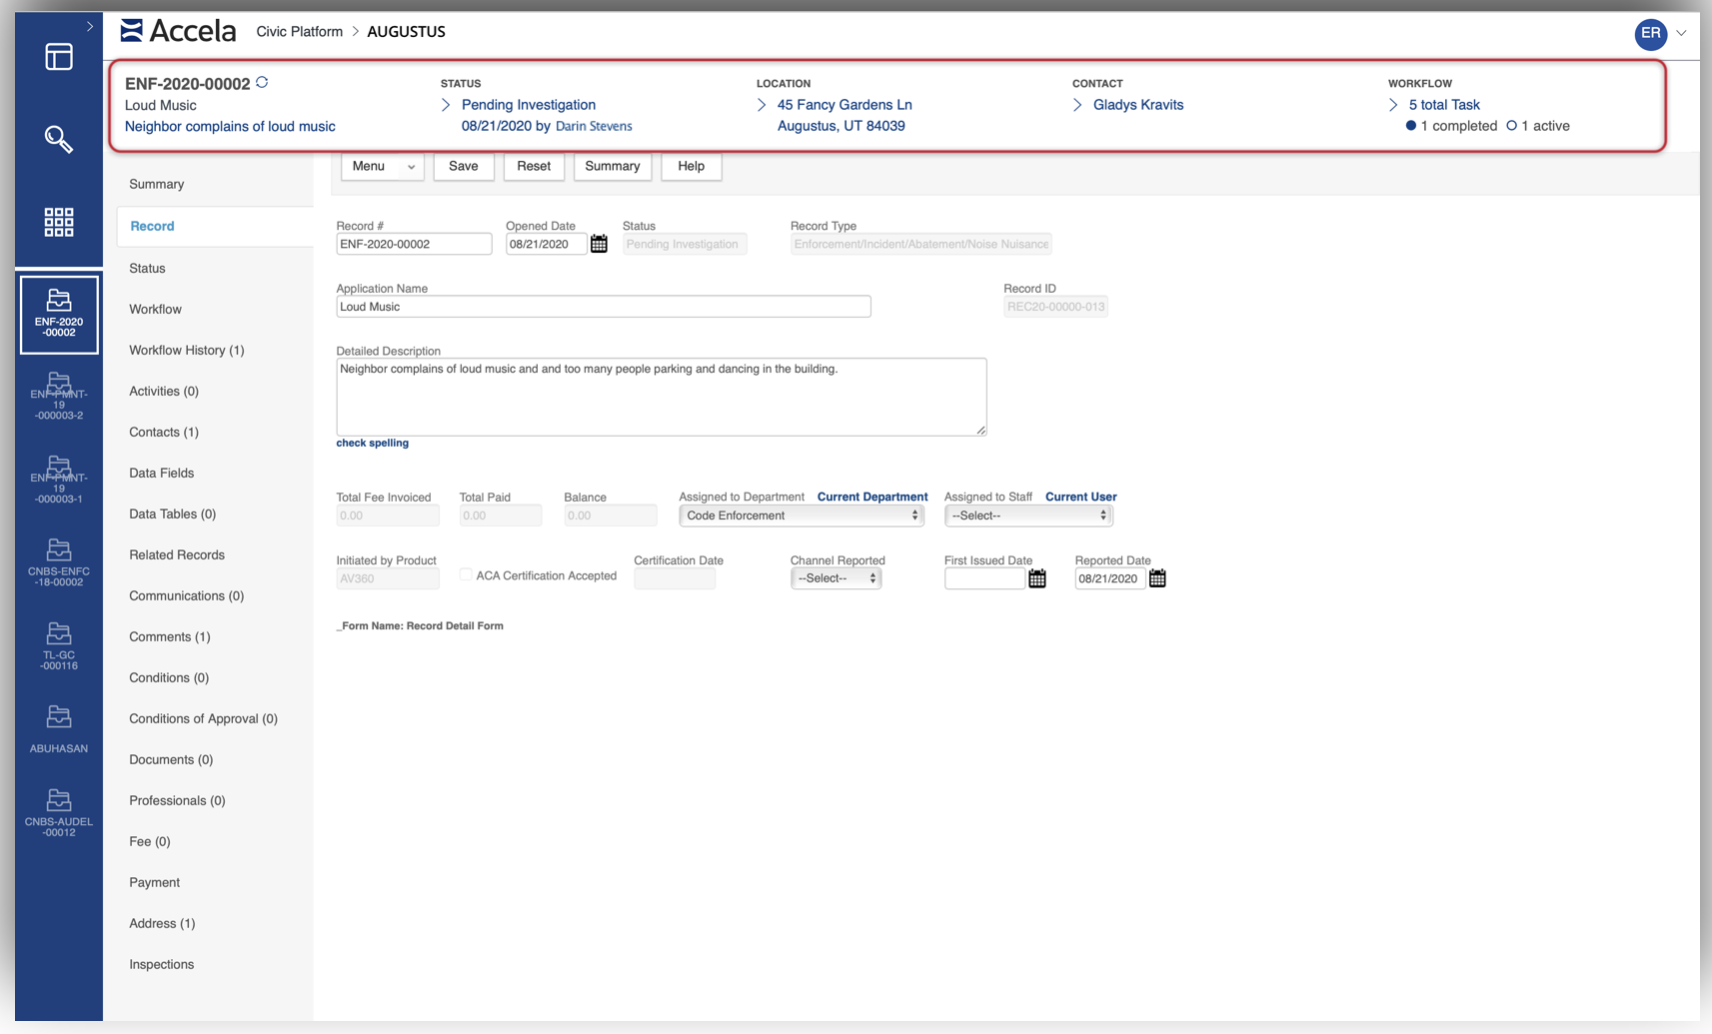Open the global search magnifier icon

tap(58, 139)
